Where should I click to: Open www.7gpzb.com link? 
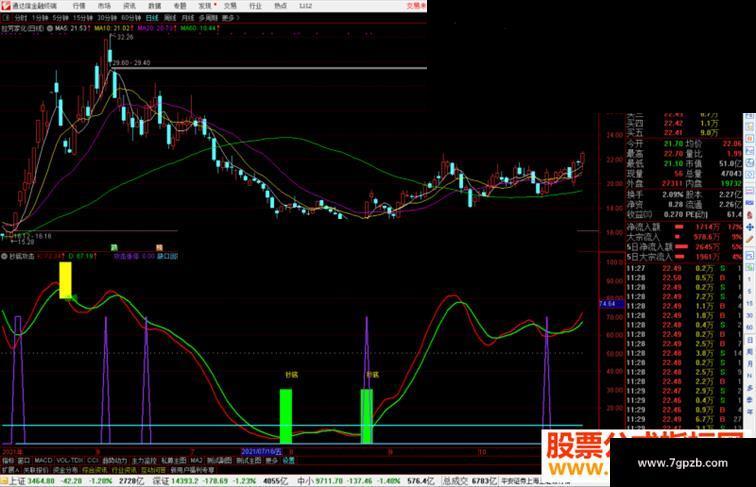pyautogui.click(x=682, y=463)
